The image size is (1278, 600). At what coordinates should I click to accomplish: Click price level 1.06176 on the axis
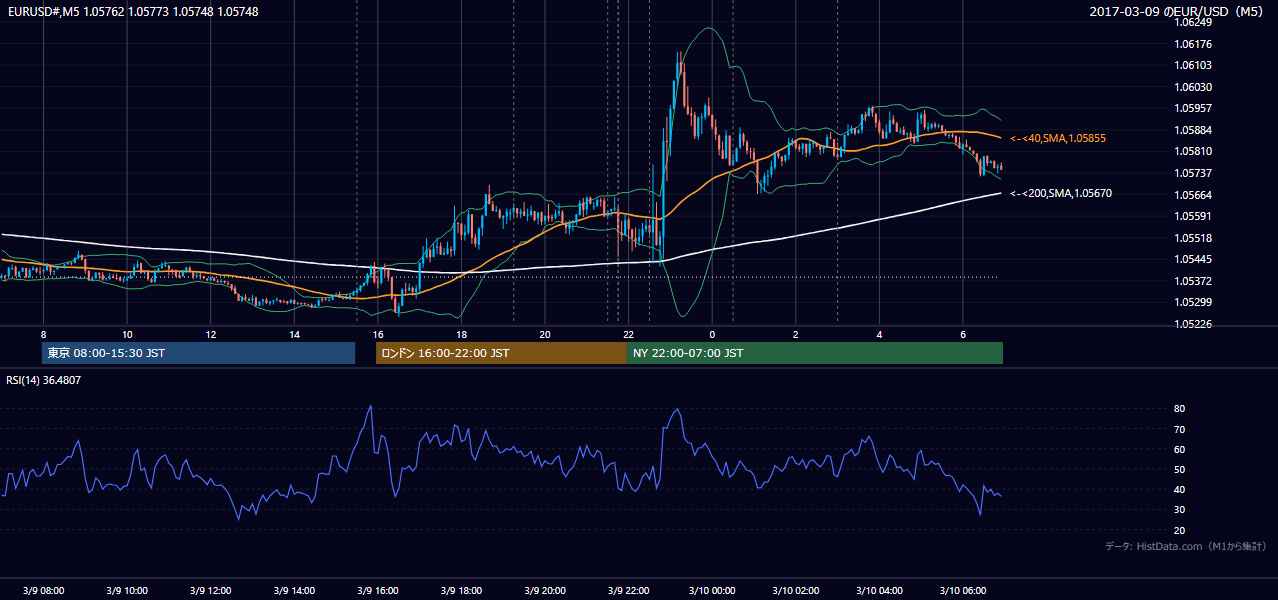tap(1194, 44)
